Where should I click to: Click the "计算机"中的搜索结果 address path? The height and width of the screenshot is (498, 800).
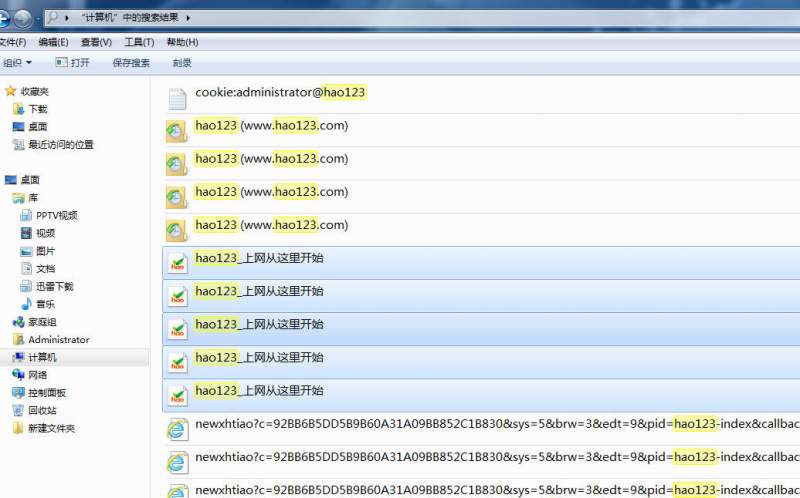(x=130, y=18)
